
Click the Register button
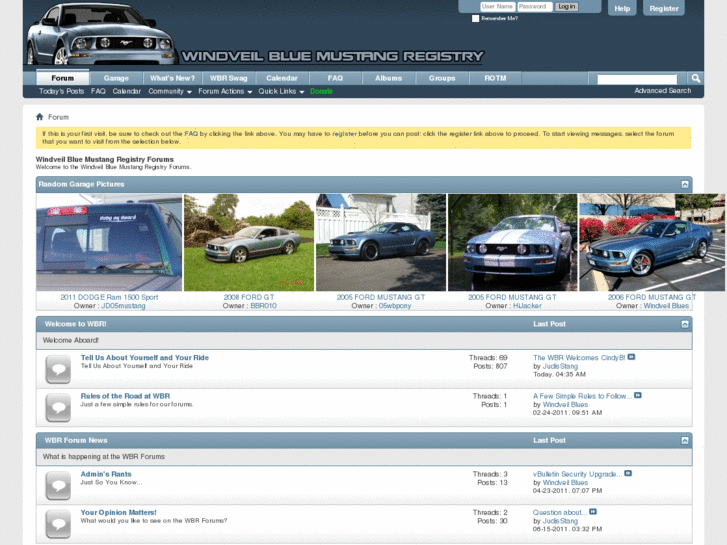pyautogui.click(x=664, y=8)
